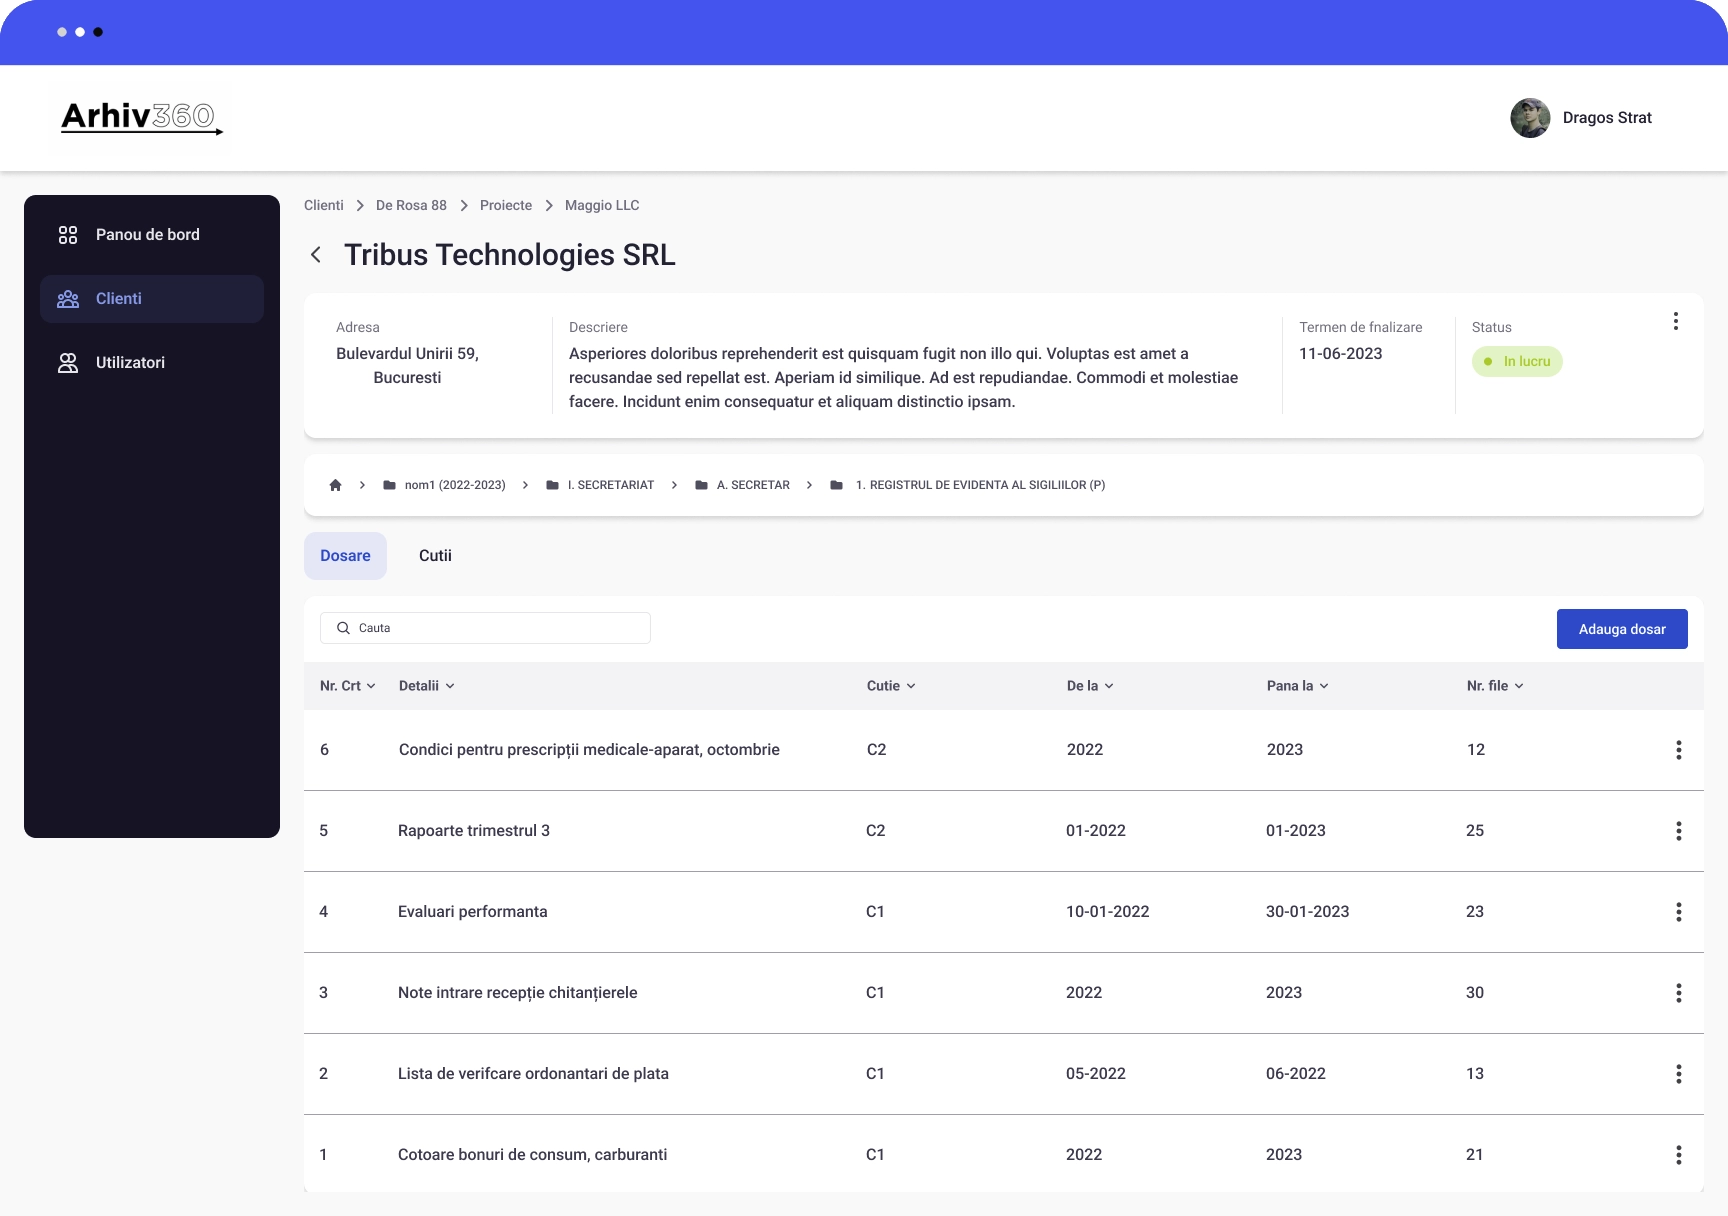The width and height of the screenshot is (1728, 1216).
Task: Click the Adauga dosar button
Action: point(1621,629)
